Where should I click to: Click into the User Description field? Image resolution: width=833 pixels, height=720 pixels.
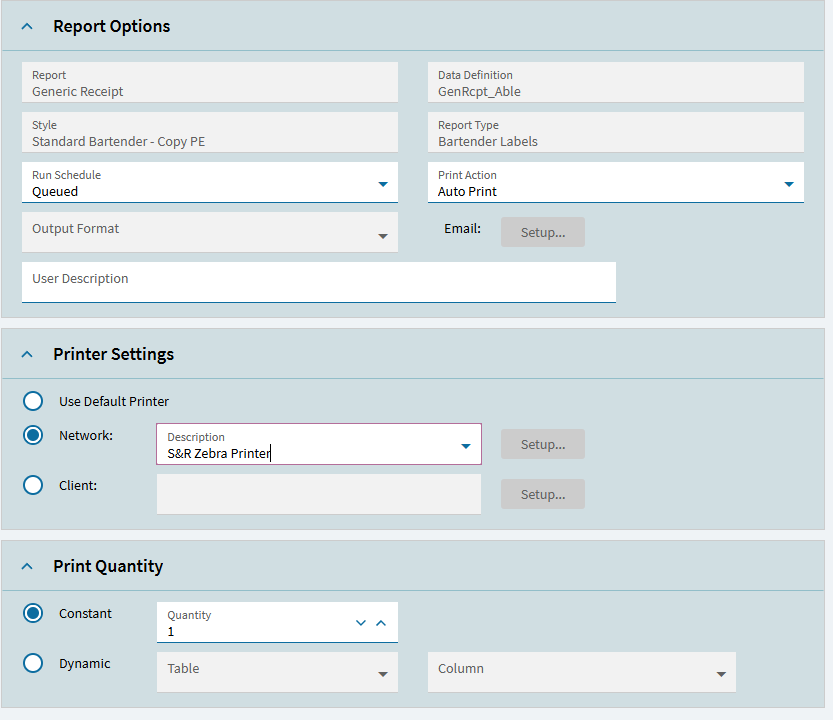pyautogui.click(x=318, y=282)
